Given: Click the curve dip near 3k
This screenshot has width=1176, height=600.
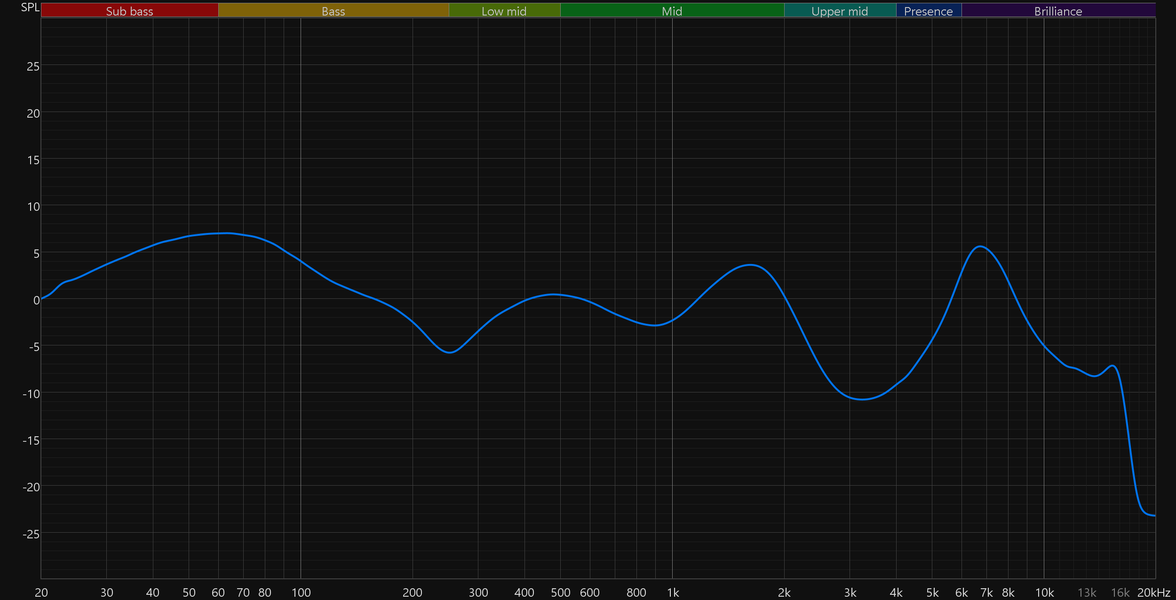Looking at the screenshot, I should [862, 399].
